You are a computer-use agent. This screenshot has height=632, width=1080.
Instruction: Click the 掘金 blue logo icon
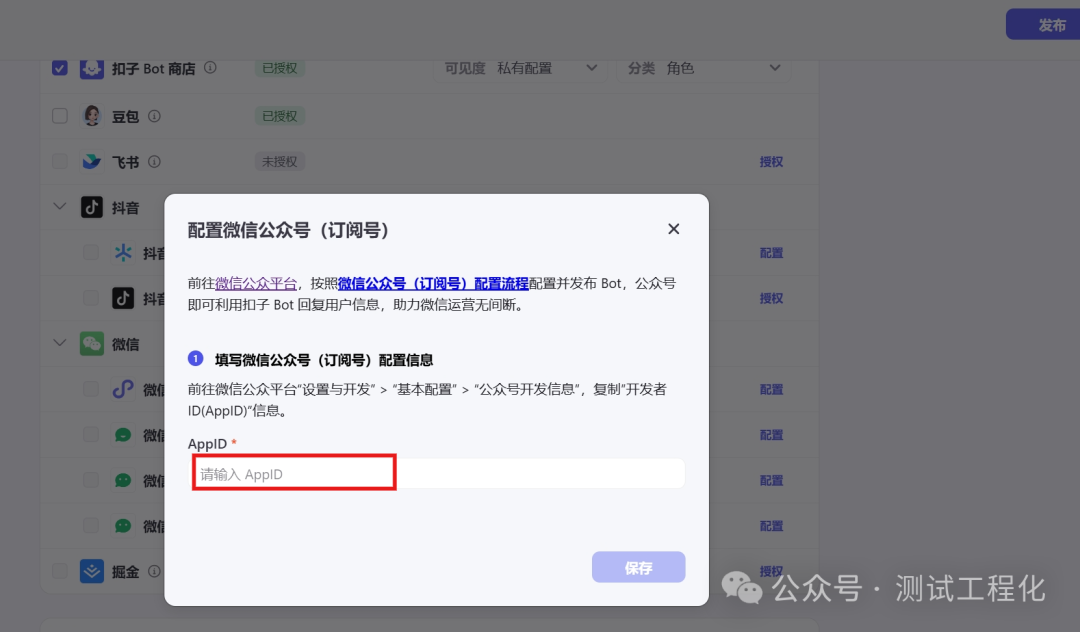coord(92,571)
